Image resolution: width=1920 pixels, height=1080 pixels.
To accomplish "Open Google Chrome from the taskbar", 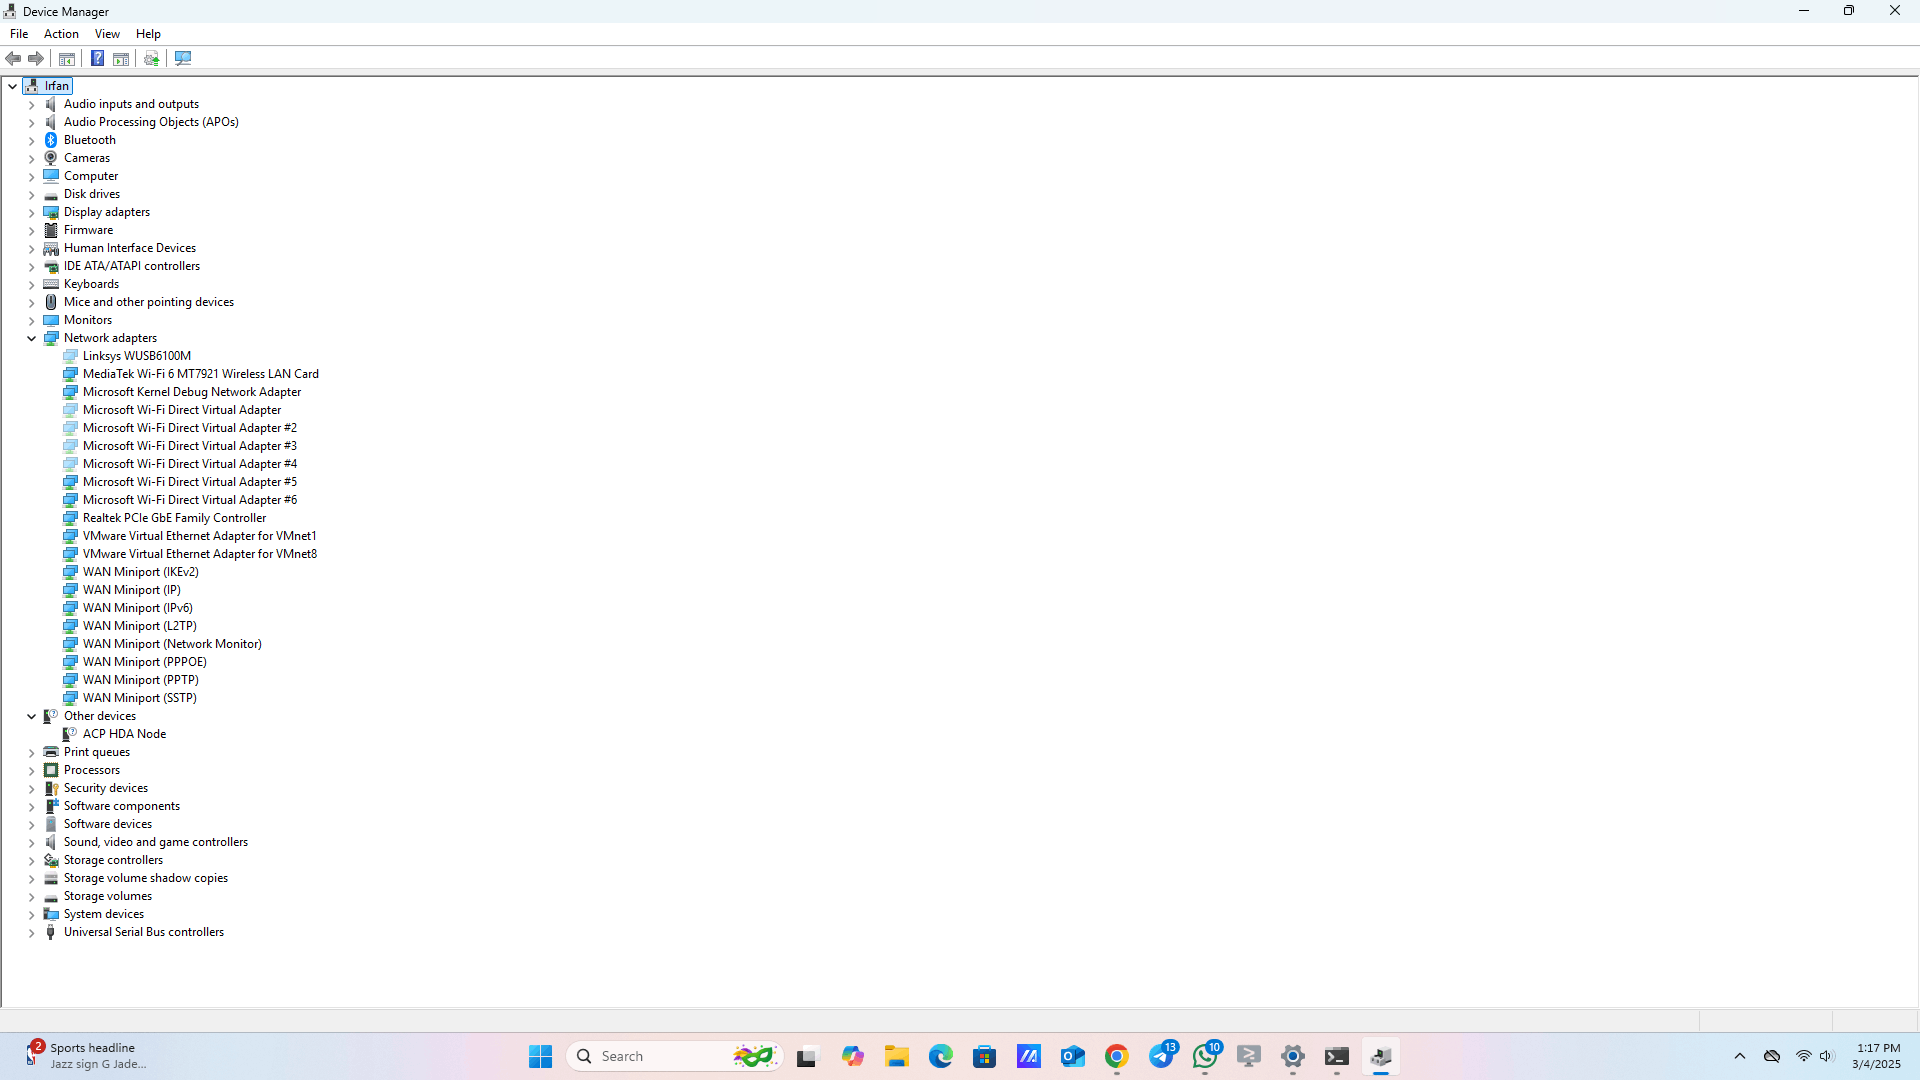I will click(1117, 1057).
